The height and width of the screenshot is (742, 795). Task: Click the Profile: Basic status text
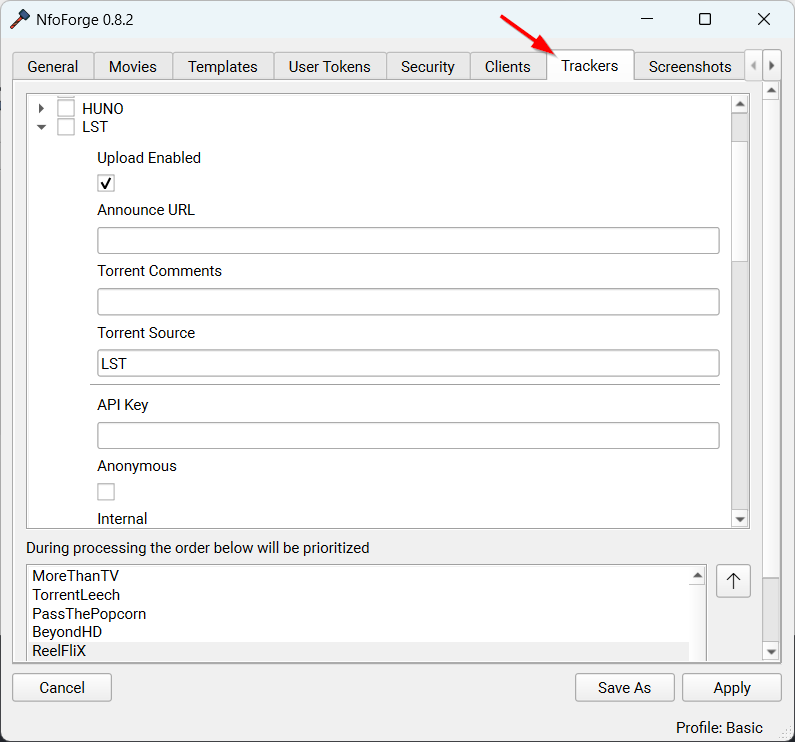point(719,728)
